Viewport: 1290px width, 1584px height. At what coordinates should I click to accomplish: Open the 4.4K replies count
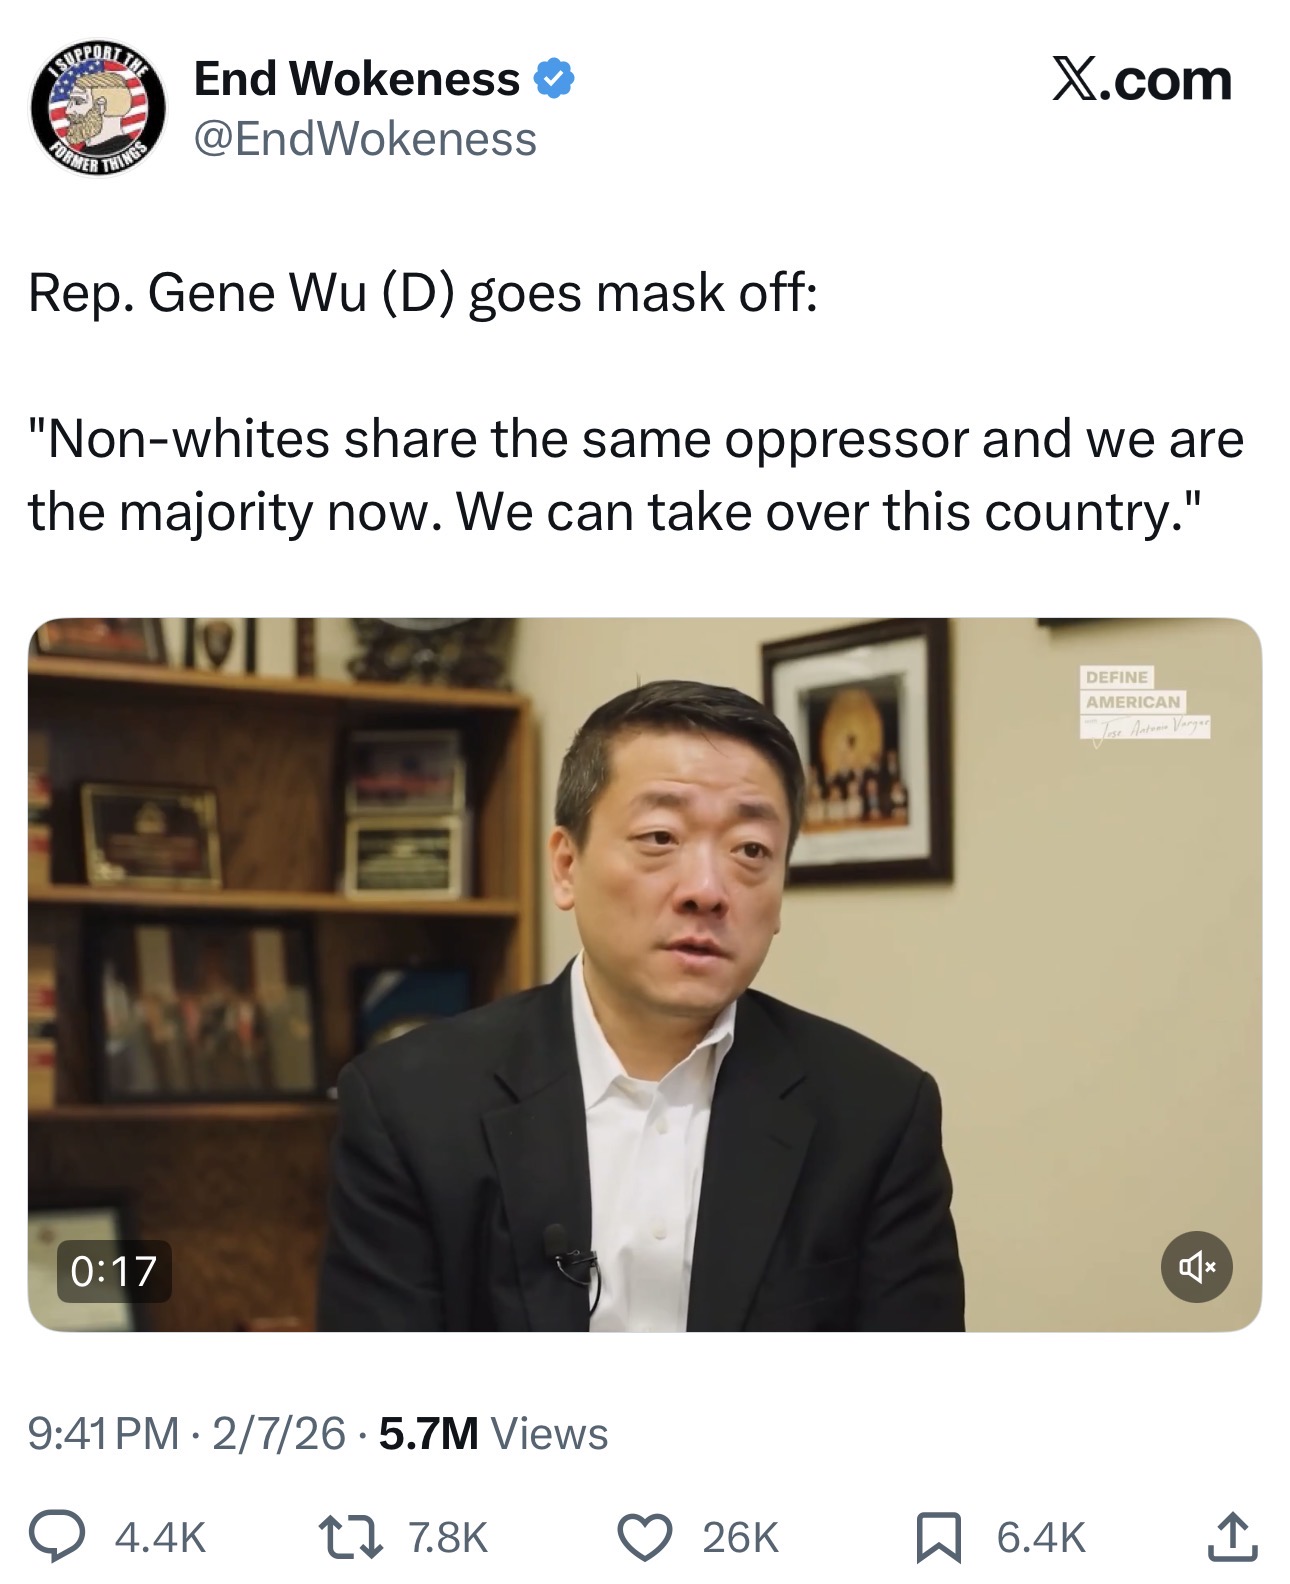[161, 1538]
